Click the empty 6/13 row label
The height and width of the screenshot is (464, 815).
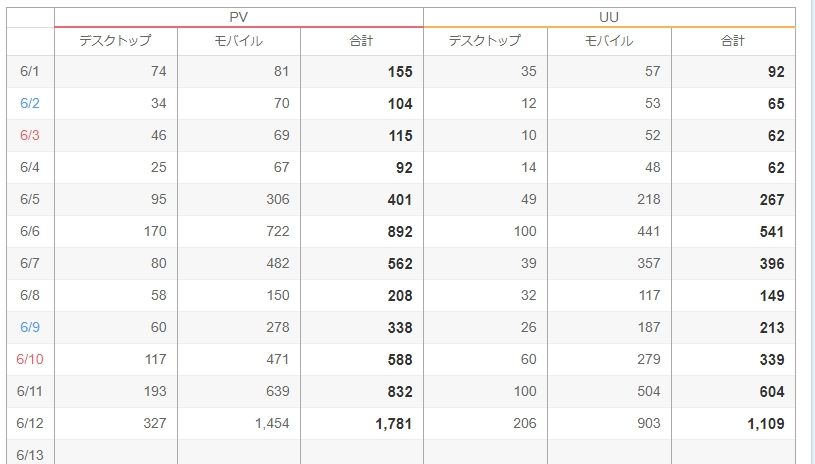pos(30,455)
